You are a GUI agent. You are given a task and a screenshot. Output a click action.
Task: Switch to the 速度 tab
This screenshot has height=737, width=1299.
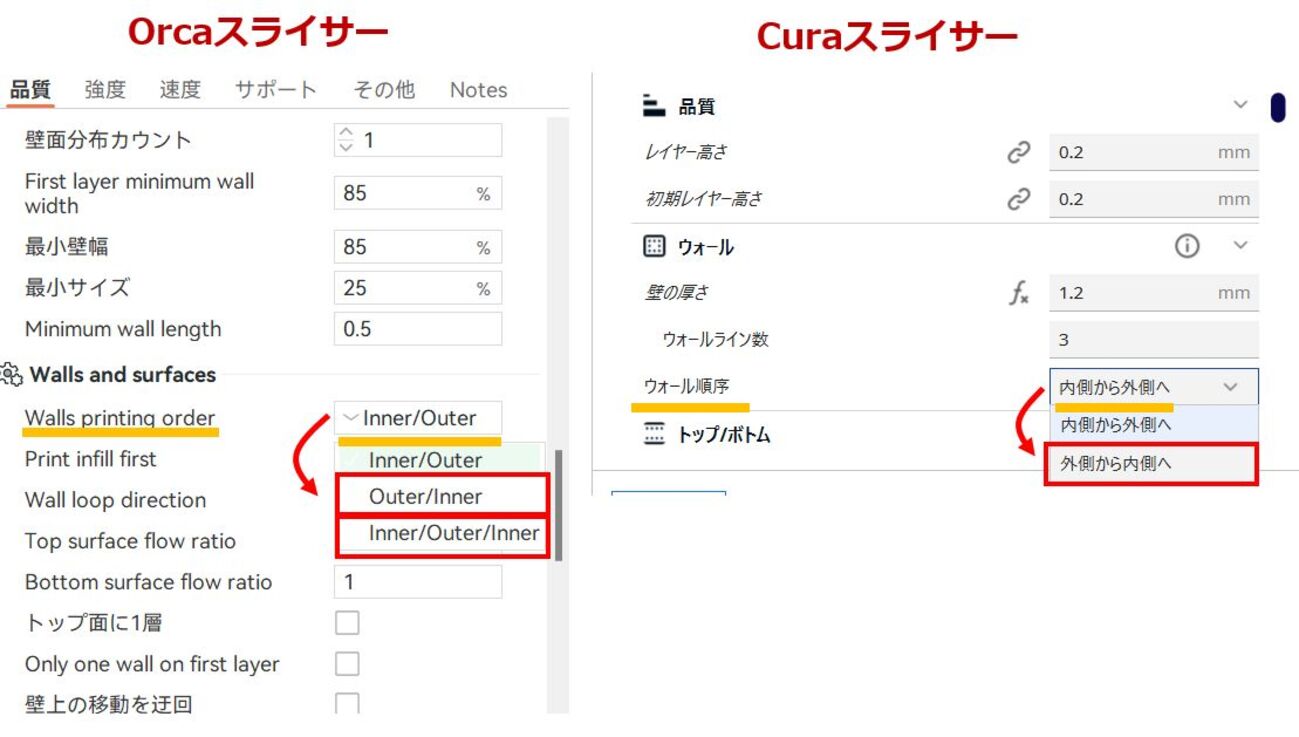[180, 90]
